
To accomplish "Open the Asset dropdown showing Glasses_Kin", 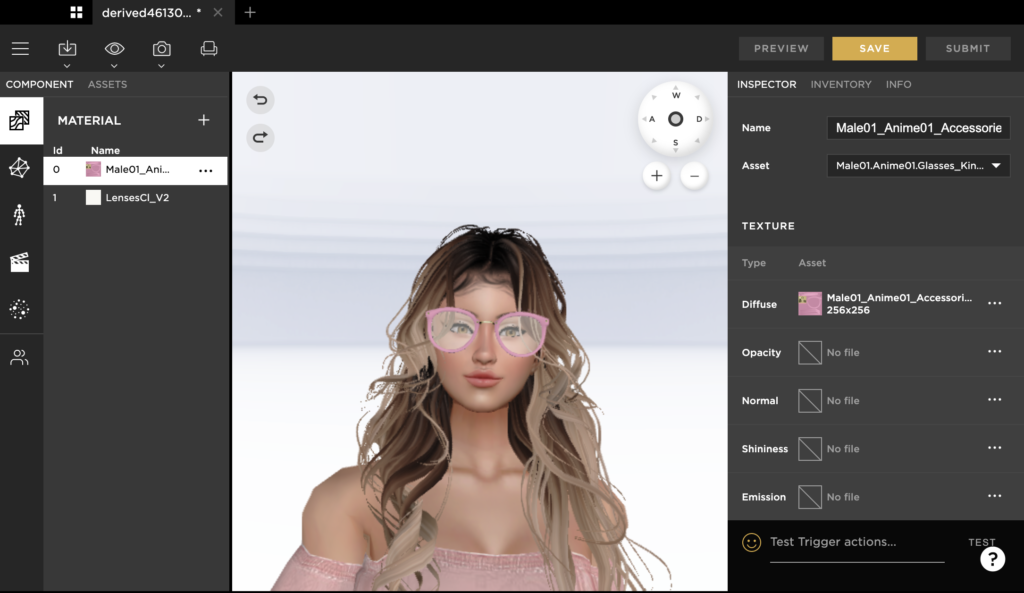I will pyautogui.click(x=917, y=165).
